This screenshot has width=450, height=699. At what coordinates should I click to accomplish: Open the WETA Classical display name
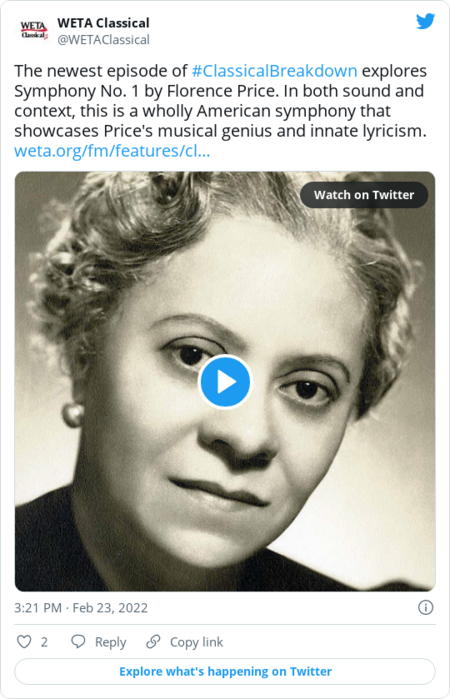[x=103, y=23]
